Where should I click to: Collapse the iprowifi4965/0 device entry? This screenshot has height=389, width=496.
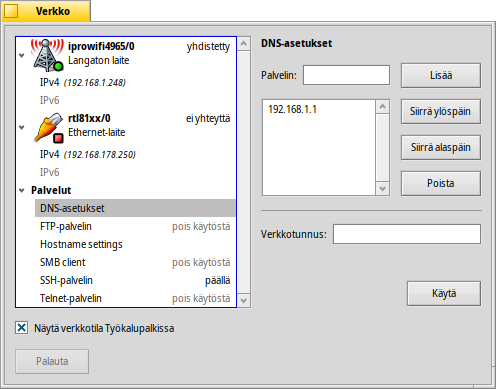[x=22, y=55]
